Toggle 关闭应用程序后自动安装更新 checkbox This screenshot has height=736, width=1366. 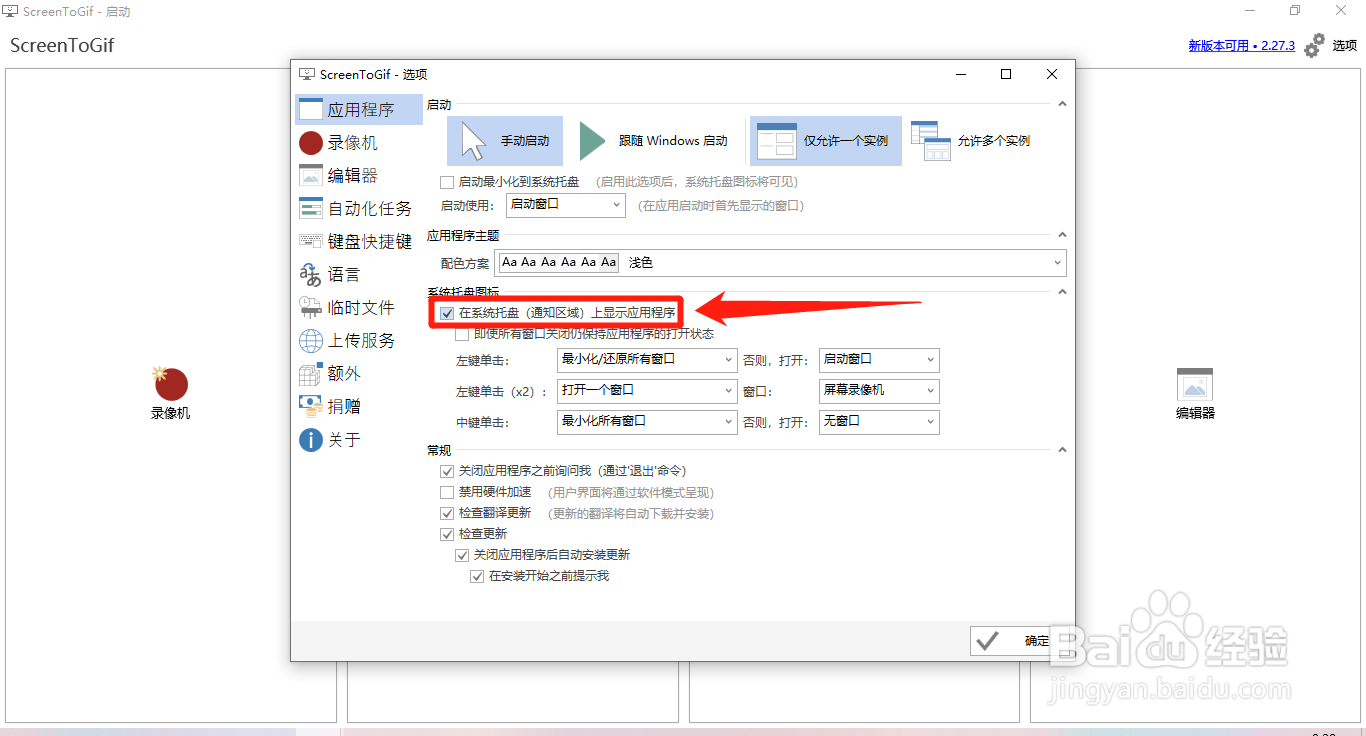pyautogui.click(x=463, y=555)
